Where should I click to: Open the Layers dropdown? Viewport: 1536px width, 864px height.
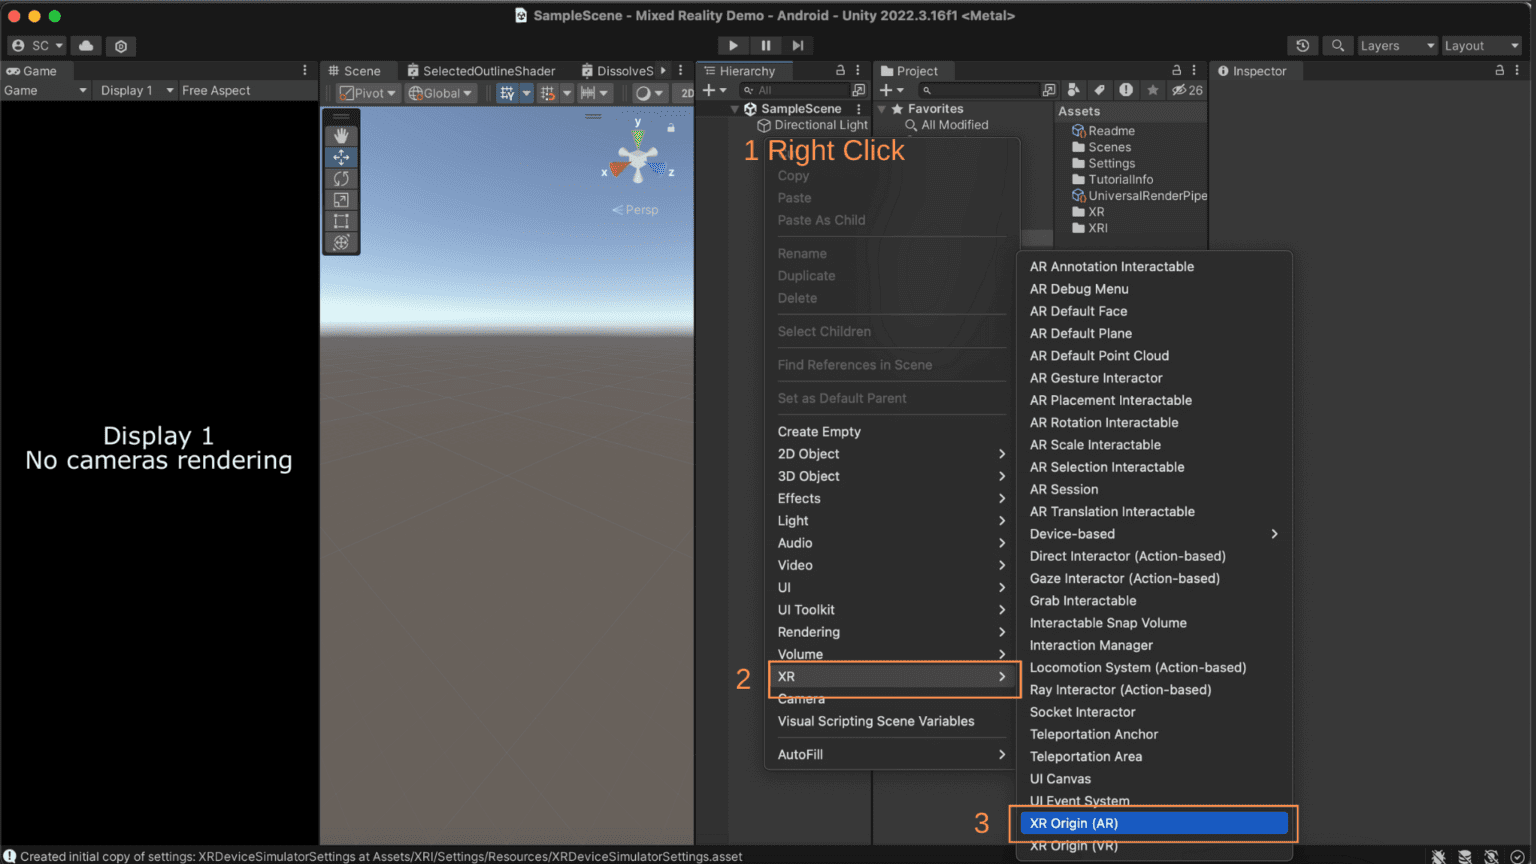point(1397,46)
